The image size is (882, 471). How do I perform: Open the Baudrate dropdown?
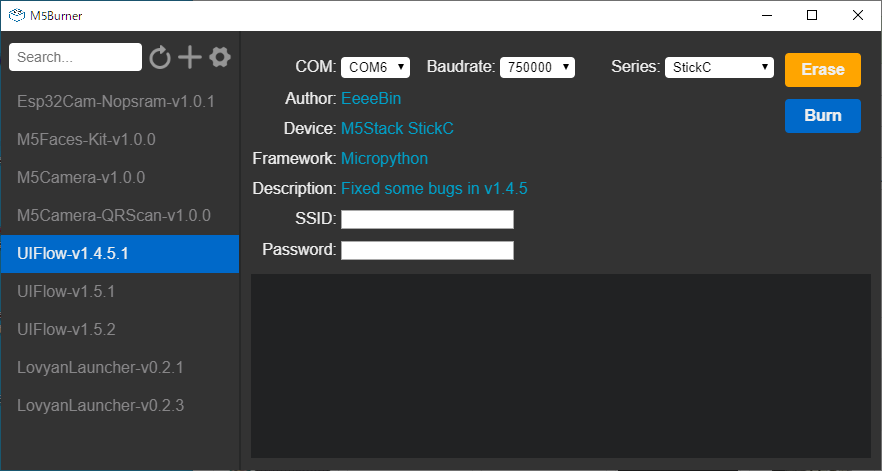click(537, 67)
